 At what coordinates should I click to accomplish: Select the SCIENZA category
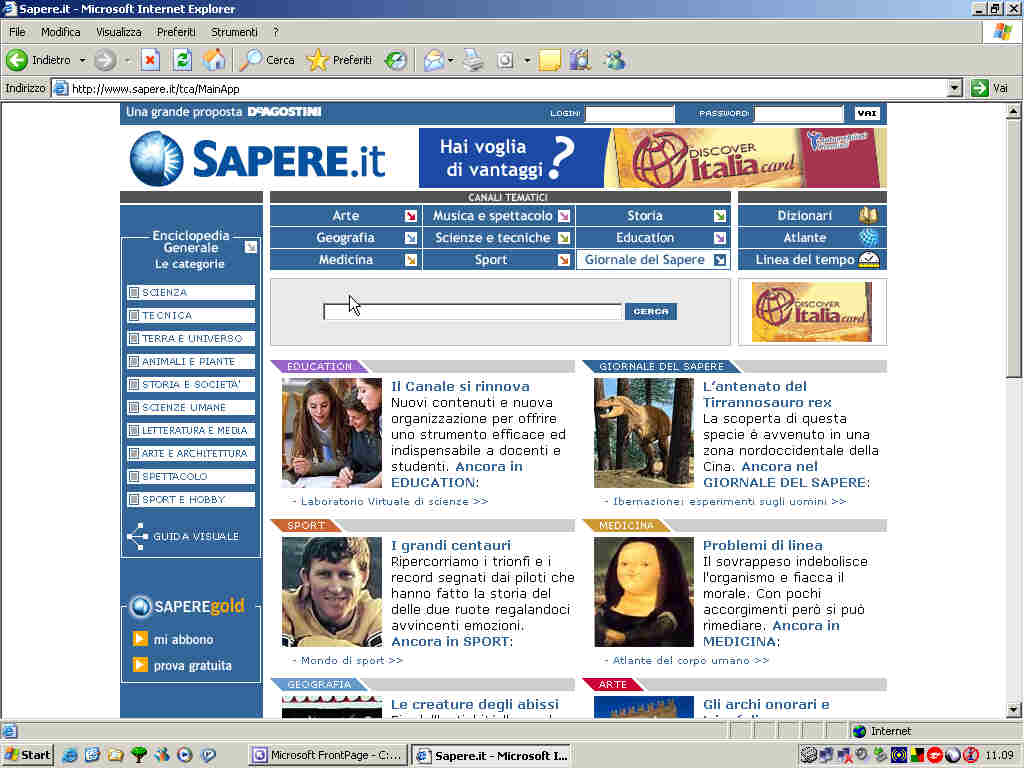point(191,293)
